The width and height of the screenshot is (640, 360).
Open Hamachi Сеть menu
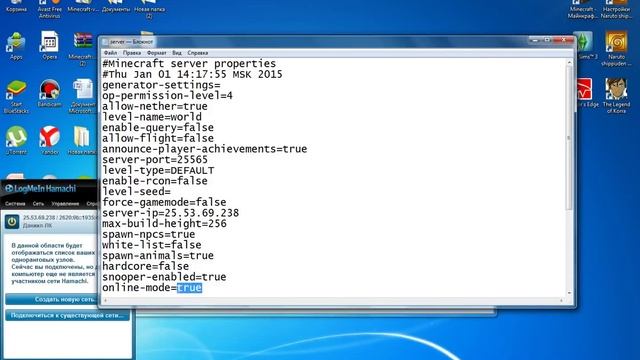[x=38, y=203]
